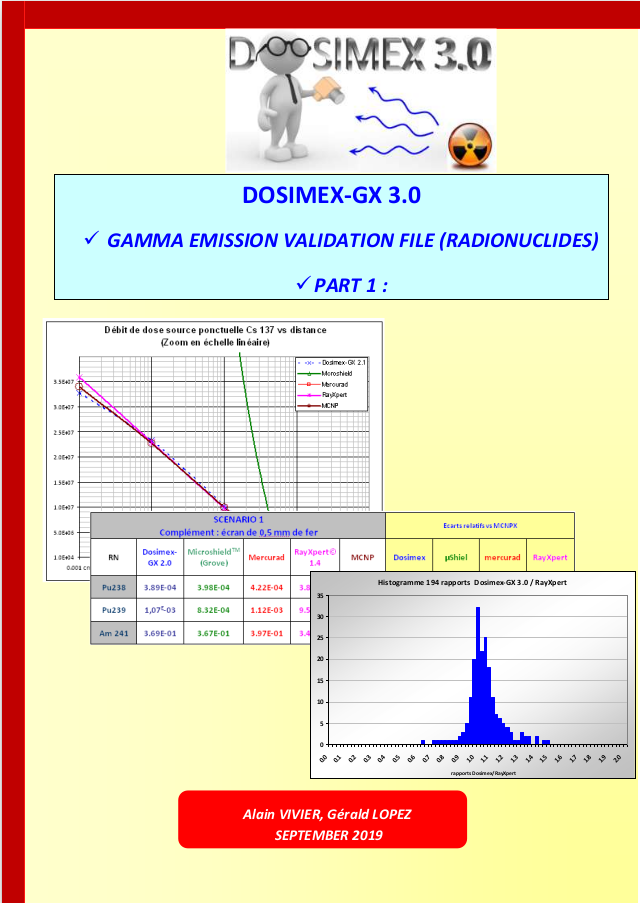The image size is (640, 903).
Task: Click the author names "Alain VIVIER, Gérald LOPEZ"
Action: pos(327,814)
